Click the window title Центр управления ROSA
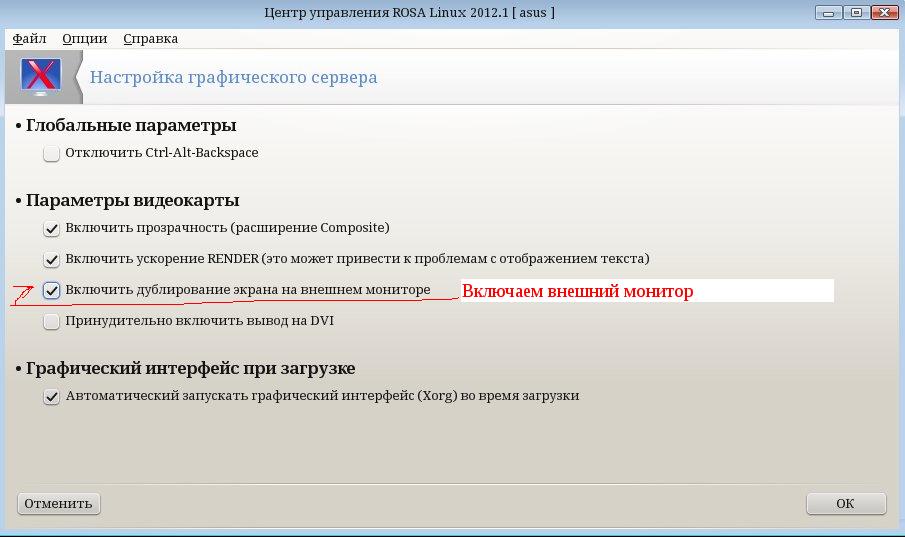Image resolution: width=905 pixels, height=537 pixels. tap(409, 12)
